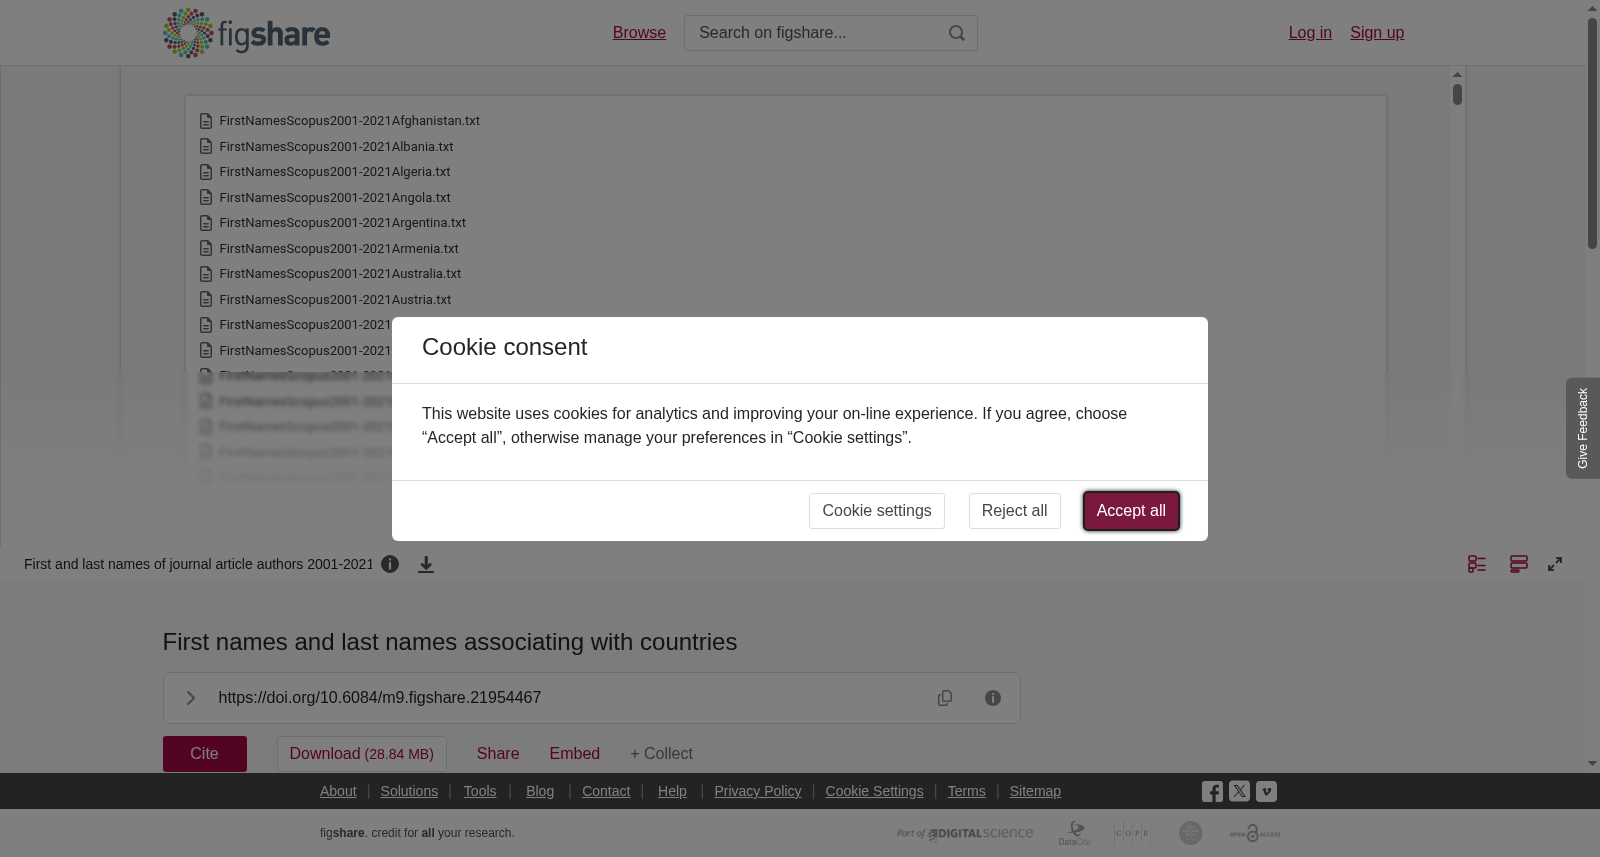Expand the DOI details chevron

point(190,698)
